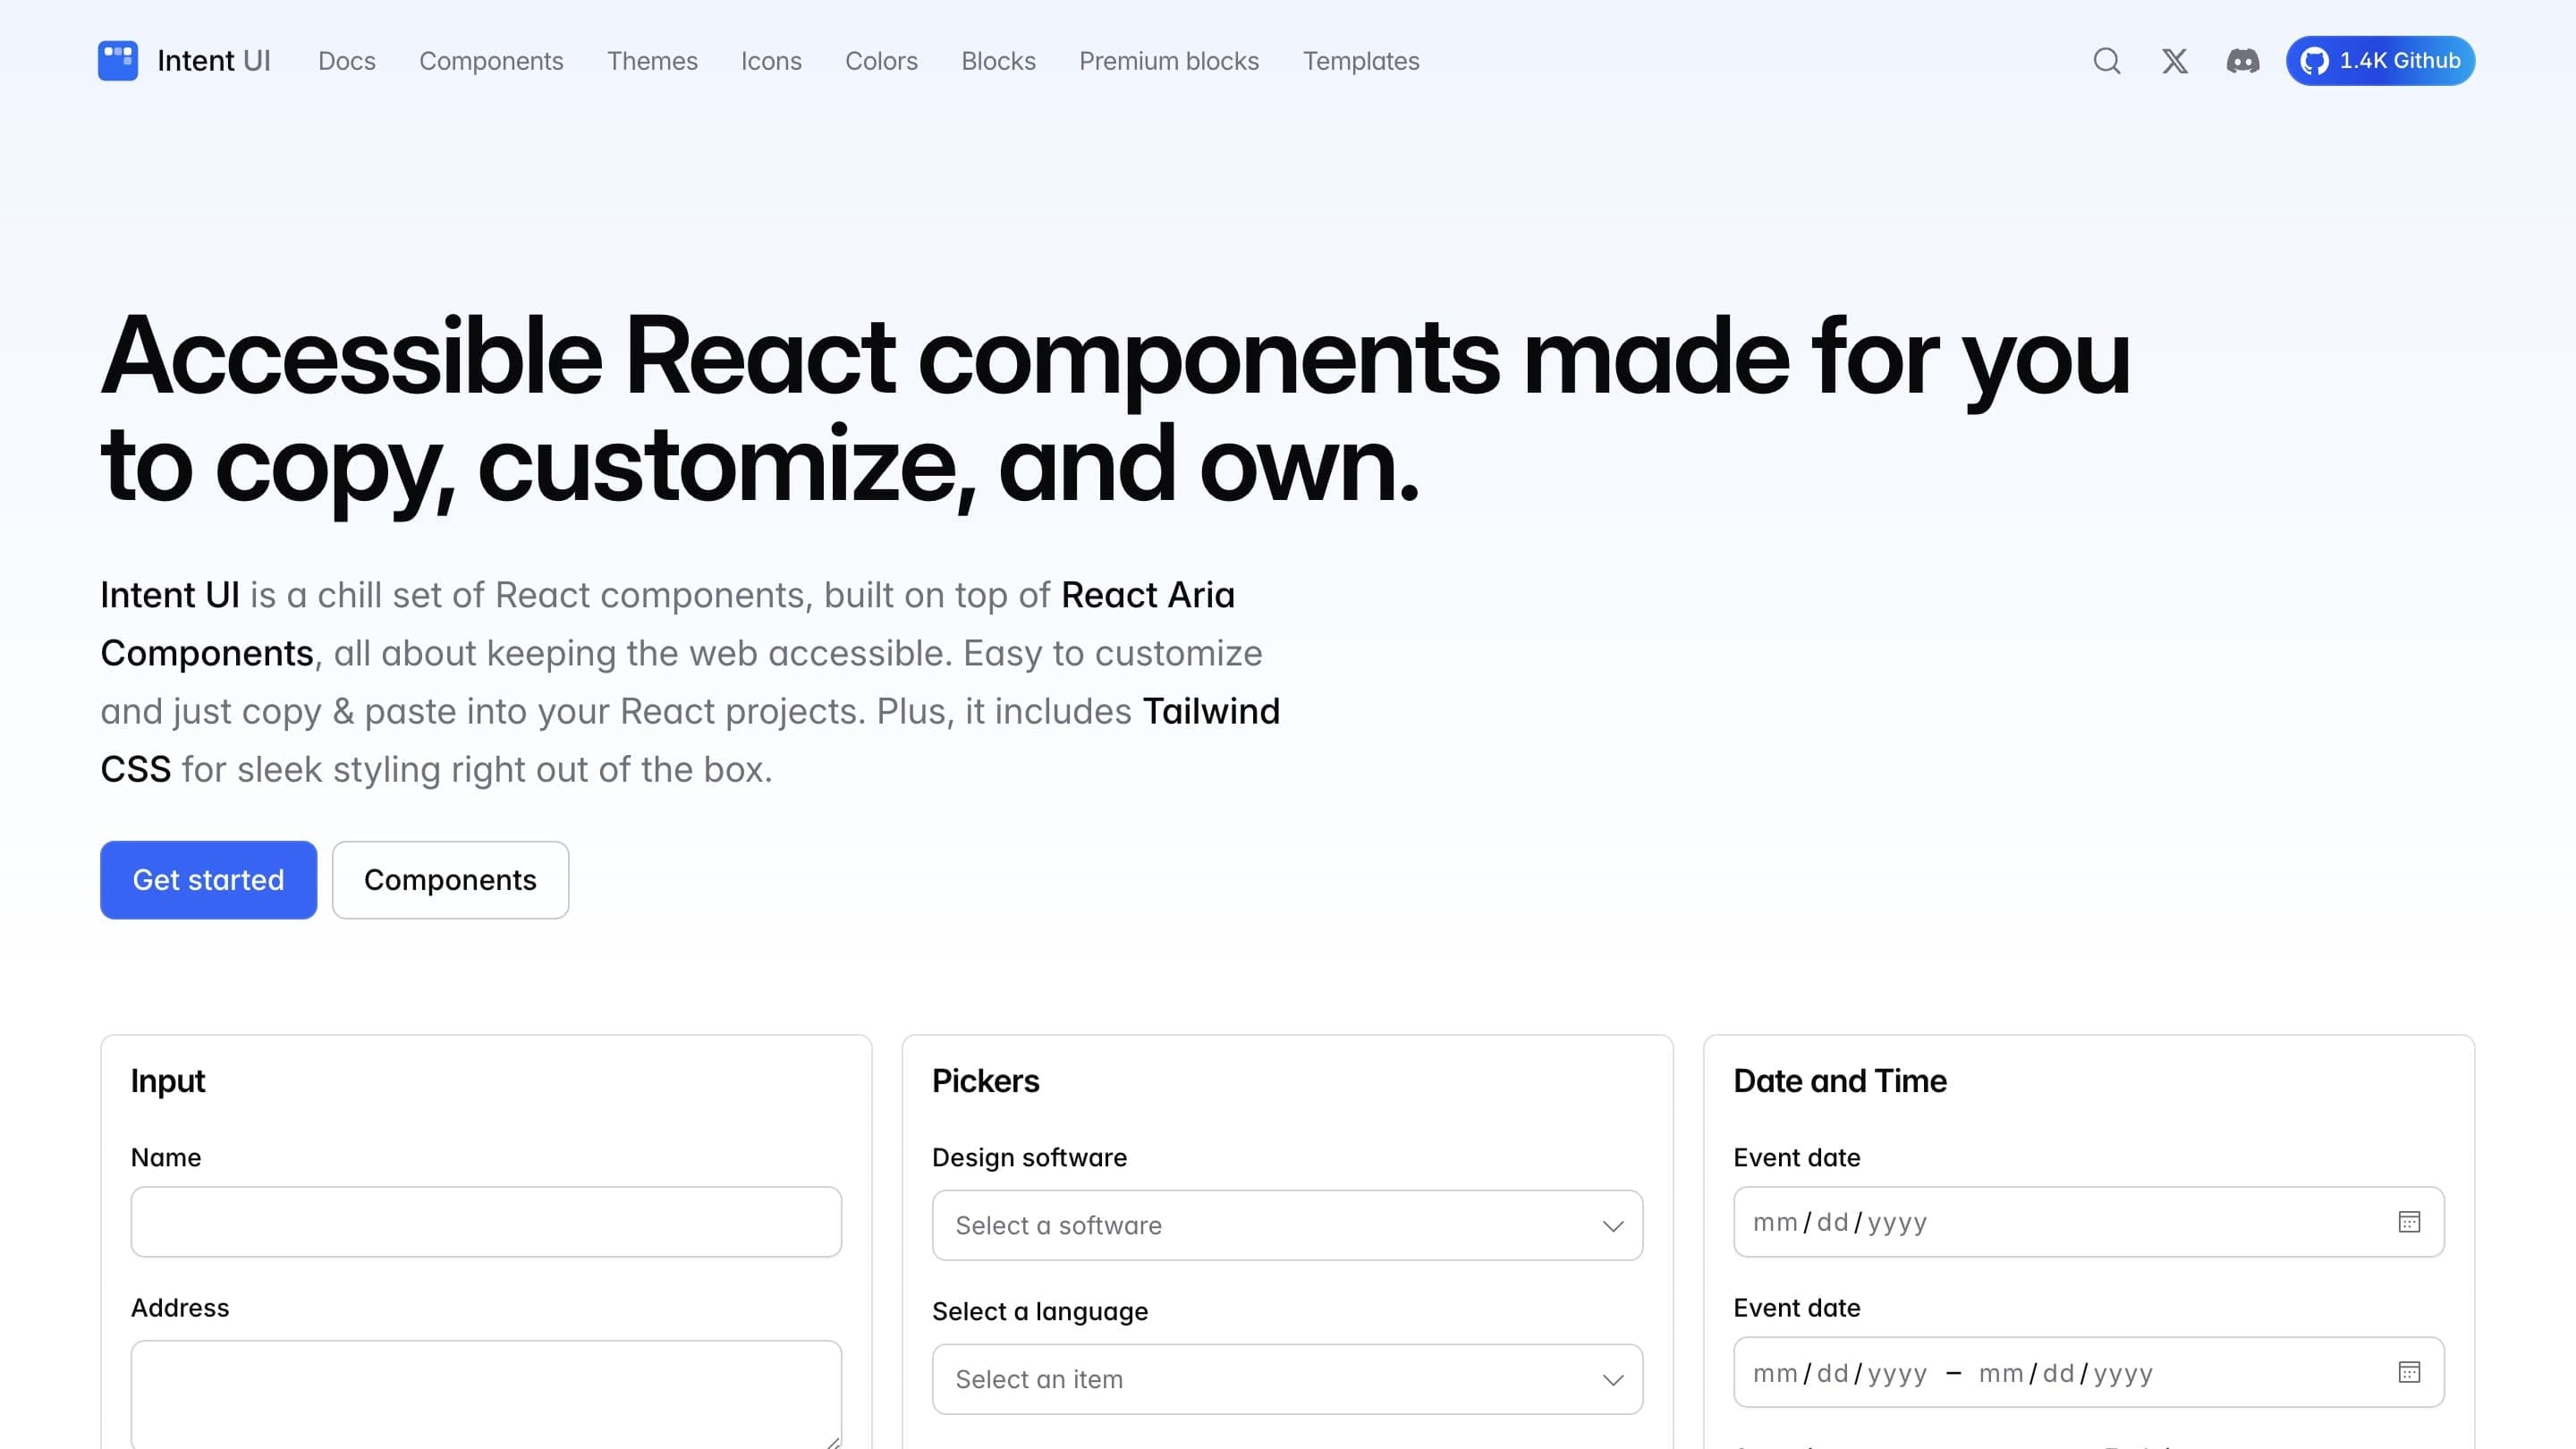Viewport: 2576px width, 1449px height.
Task: Open calendar icon in date range field
Action: tap(2408, 1372)
